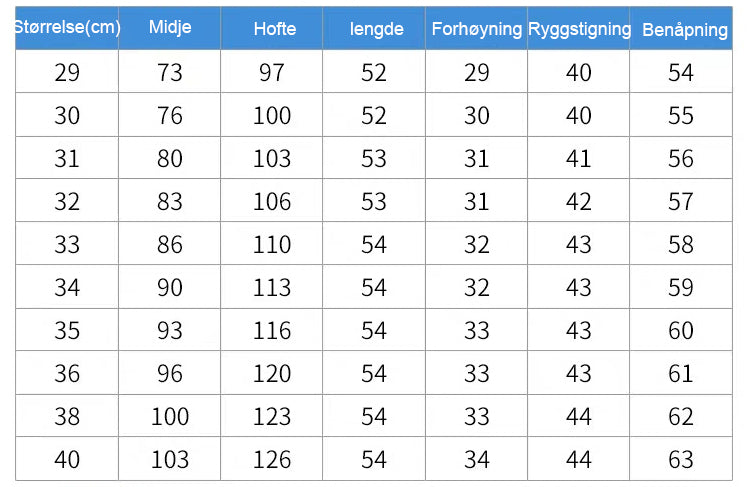Select the Hofte value 126
The height and width of the screenshot is (487, 747).
click(272, 460)
